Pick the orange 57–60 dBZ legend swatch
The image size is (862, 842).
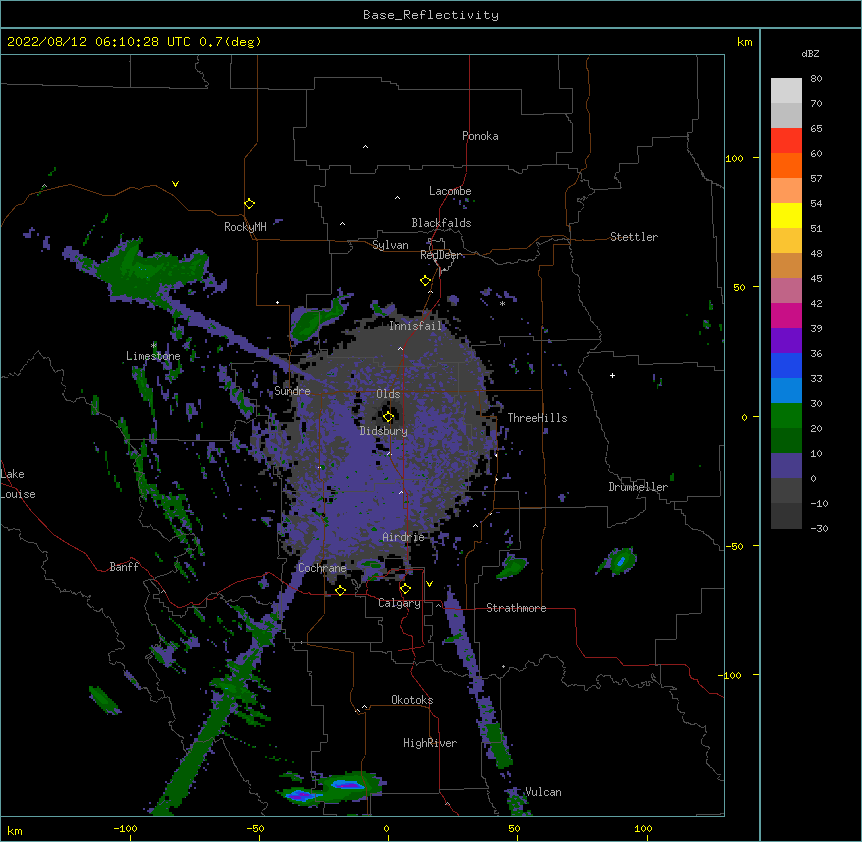786,165
